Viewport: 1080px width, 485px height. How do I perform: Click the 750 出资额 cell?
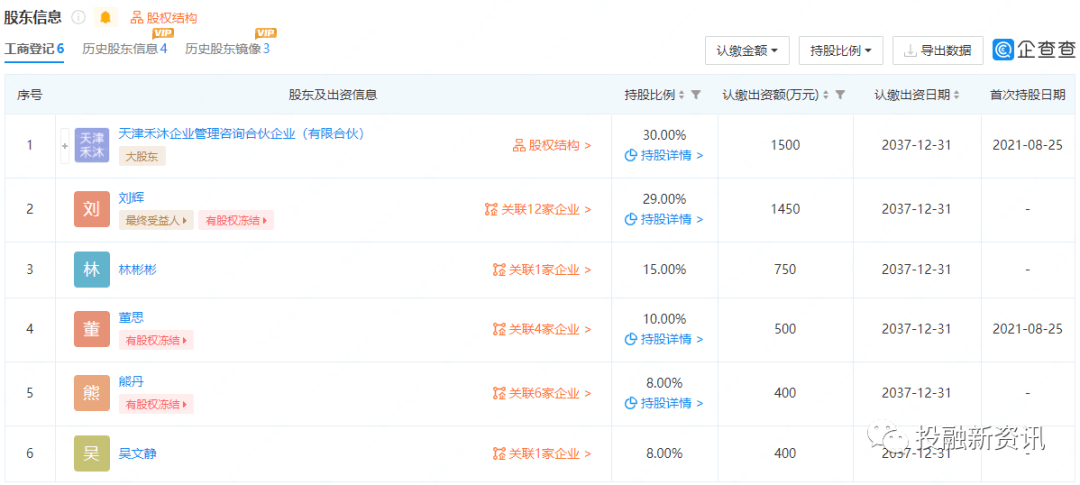tap(785, 269)
